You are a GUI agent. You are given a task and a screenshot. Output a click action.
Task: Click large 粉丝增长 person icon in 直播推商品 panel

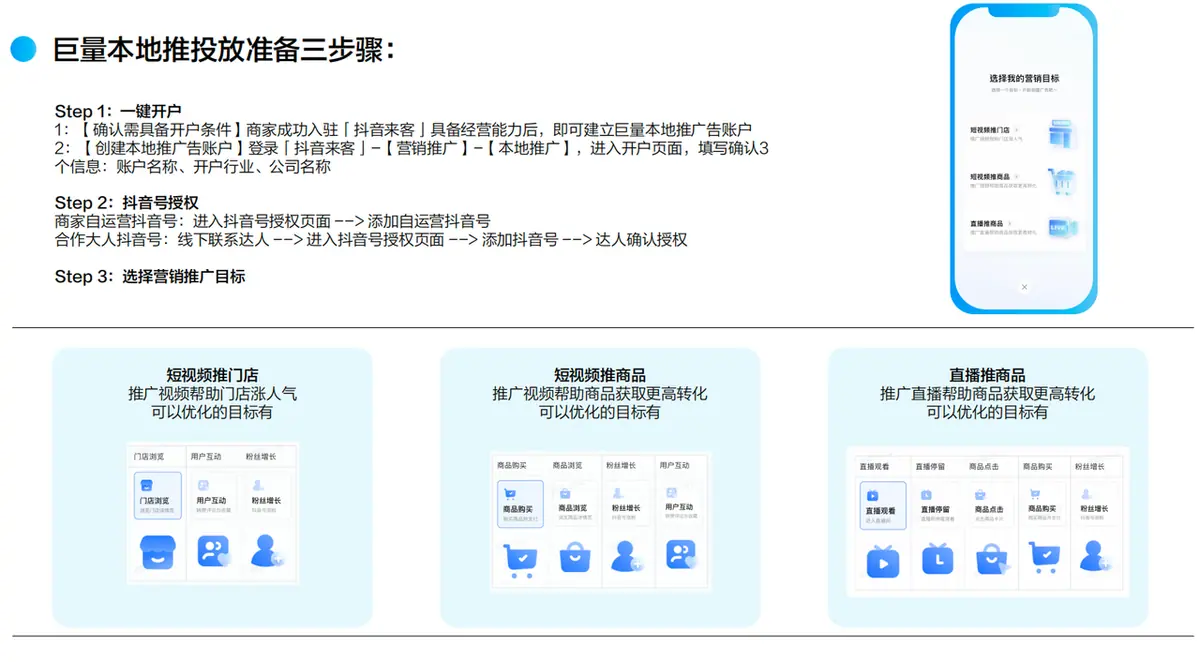[1096, 555]
